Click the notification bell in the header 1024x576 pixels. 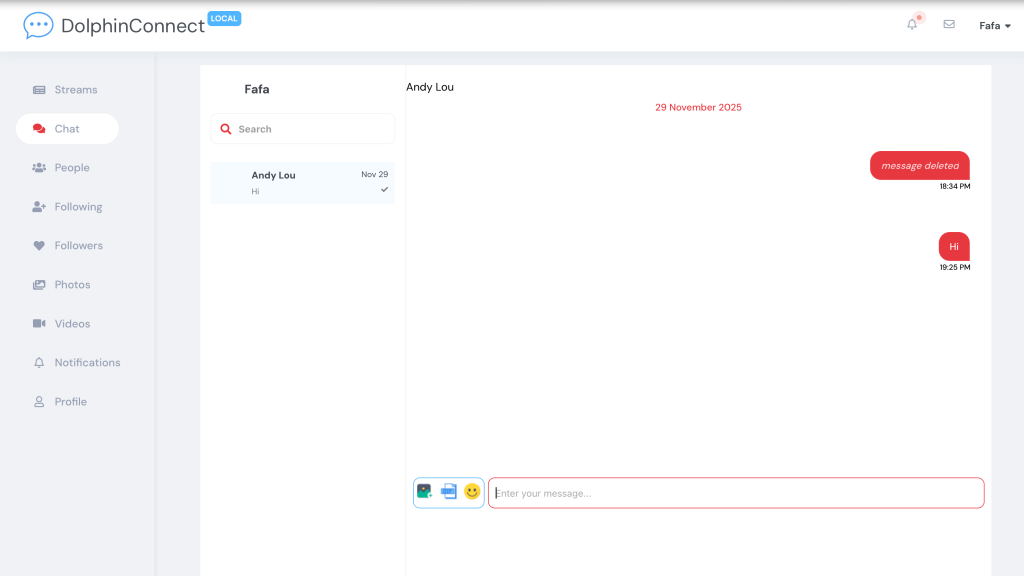(x=912, y=25)
